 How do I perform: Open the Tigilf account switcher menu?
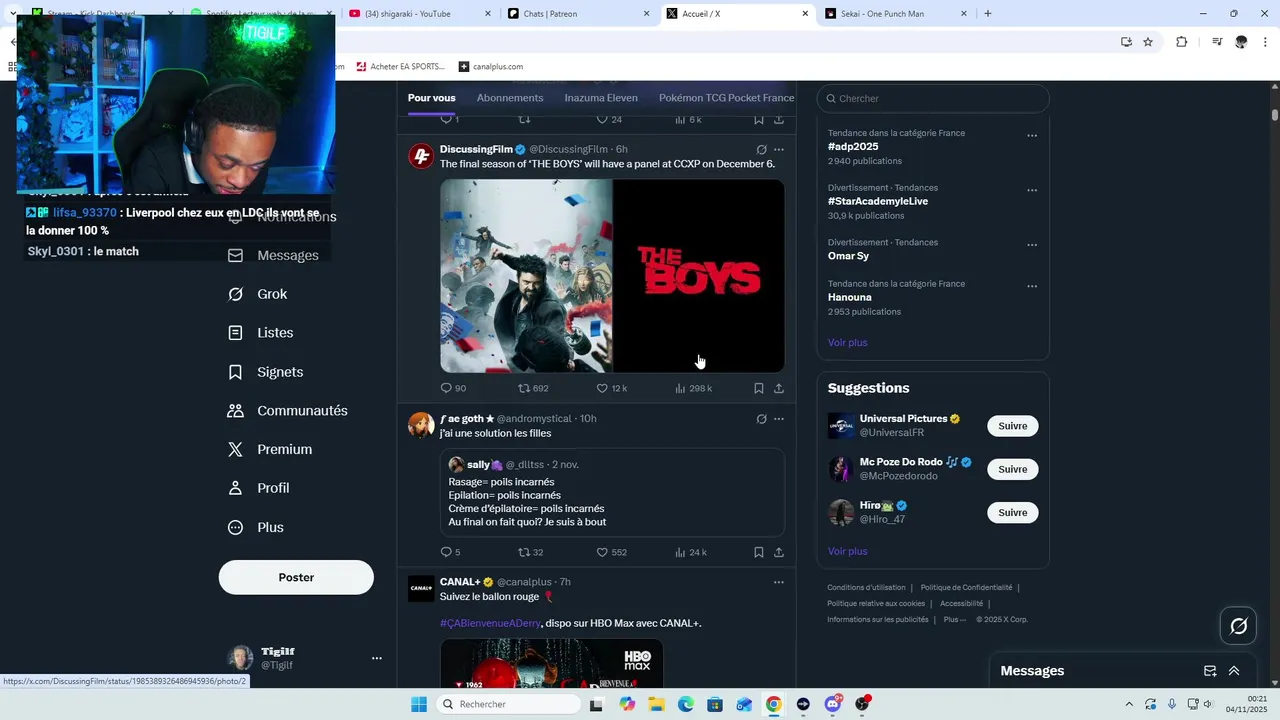coord(377,658)
